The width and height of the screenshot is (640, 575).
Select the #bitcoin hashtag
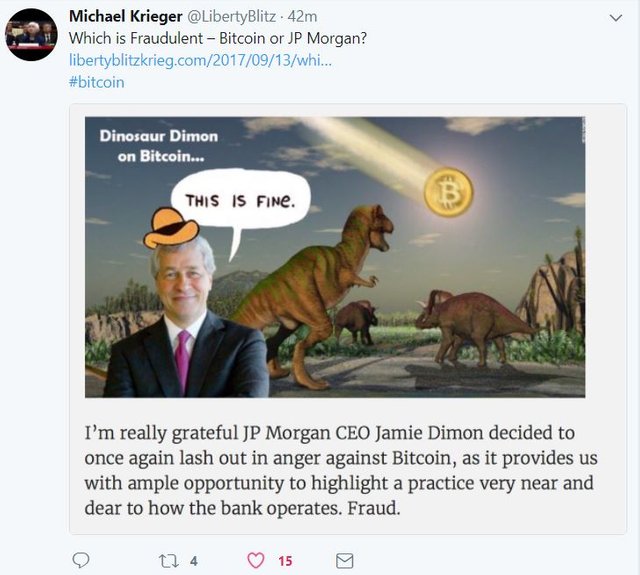coord(97,82)
